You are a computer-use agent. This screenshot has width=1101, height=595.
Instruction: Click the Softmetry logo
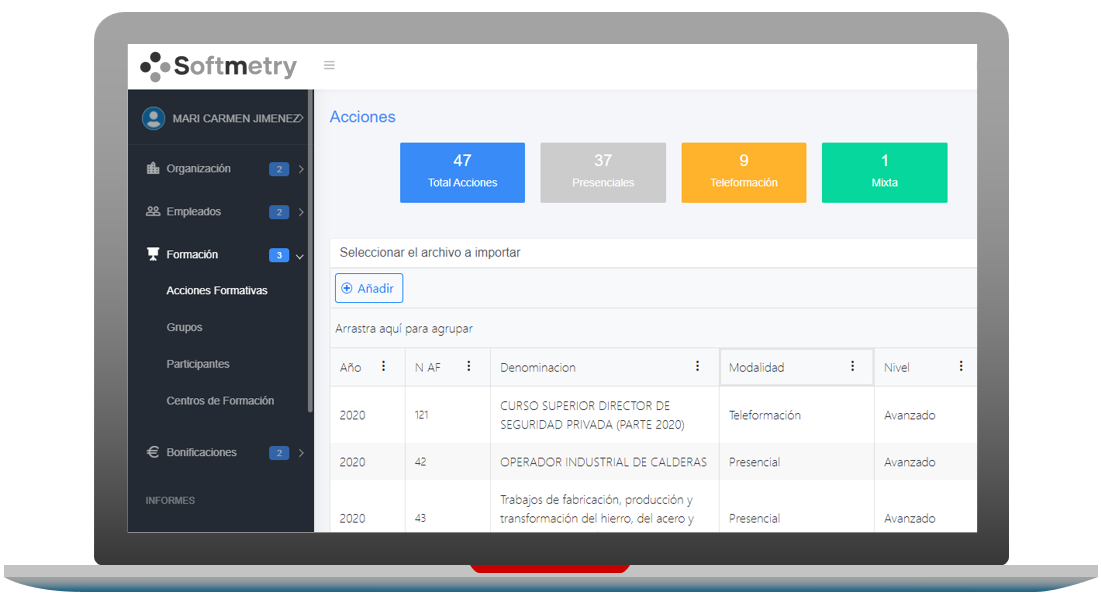point(218,66)
